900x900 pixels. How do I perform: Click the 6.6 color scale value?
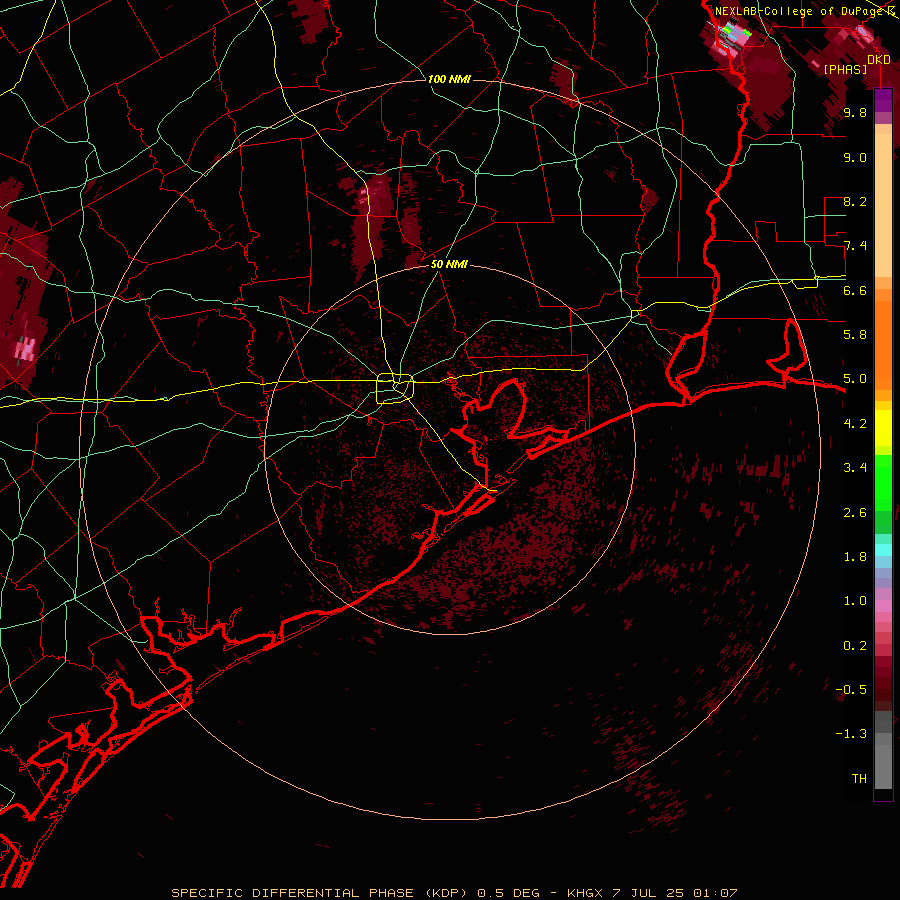[855, 290]
